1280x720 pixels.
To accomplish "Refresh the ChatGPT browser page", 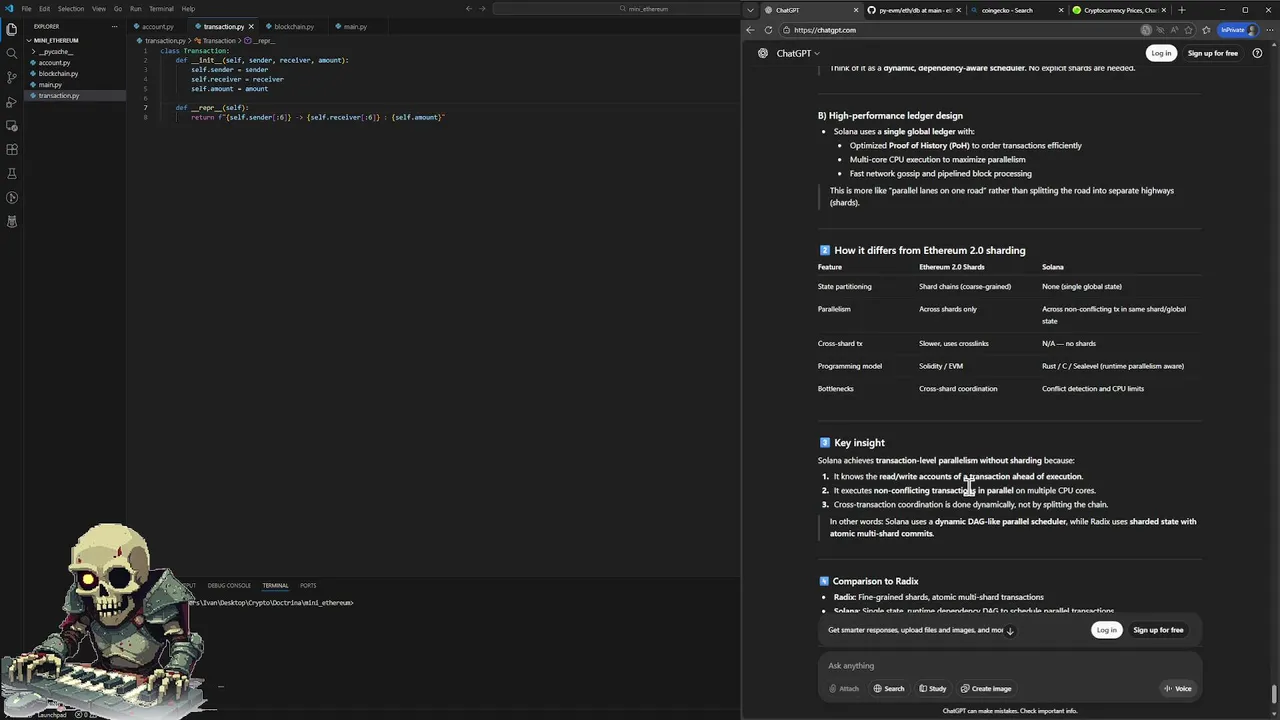I will coord(768,30).
